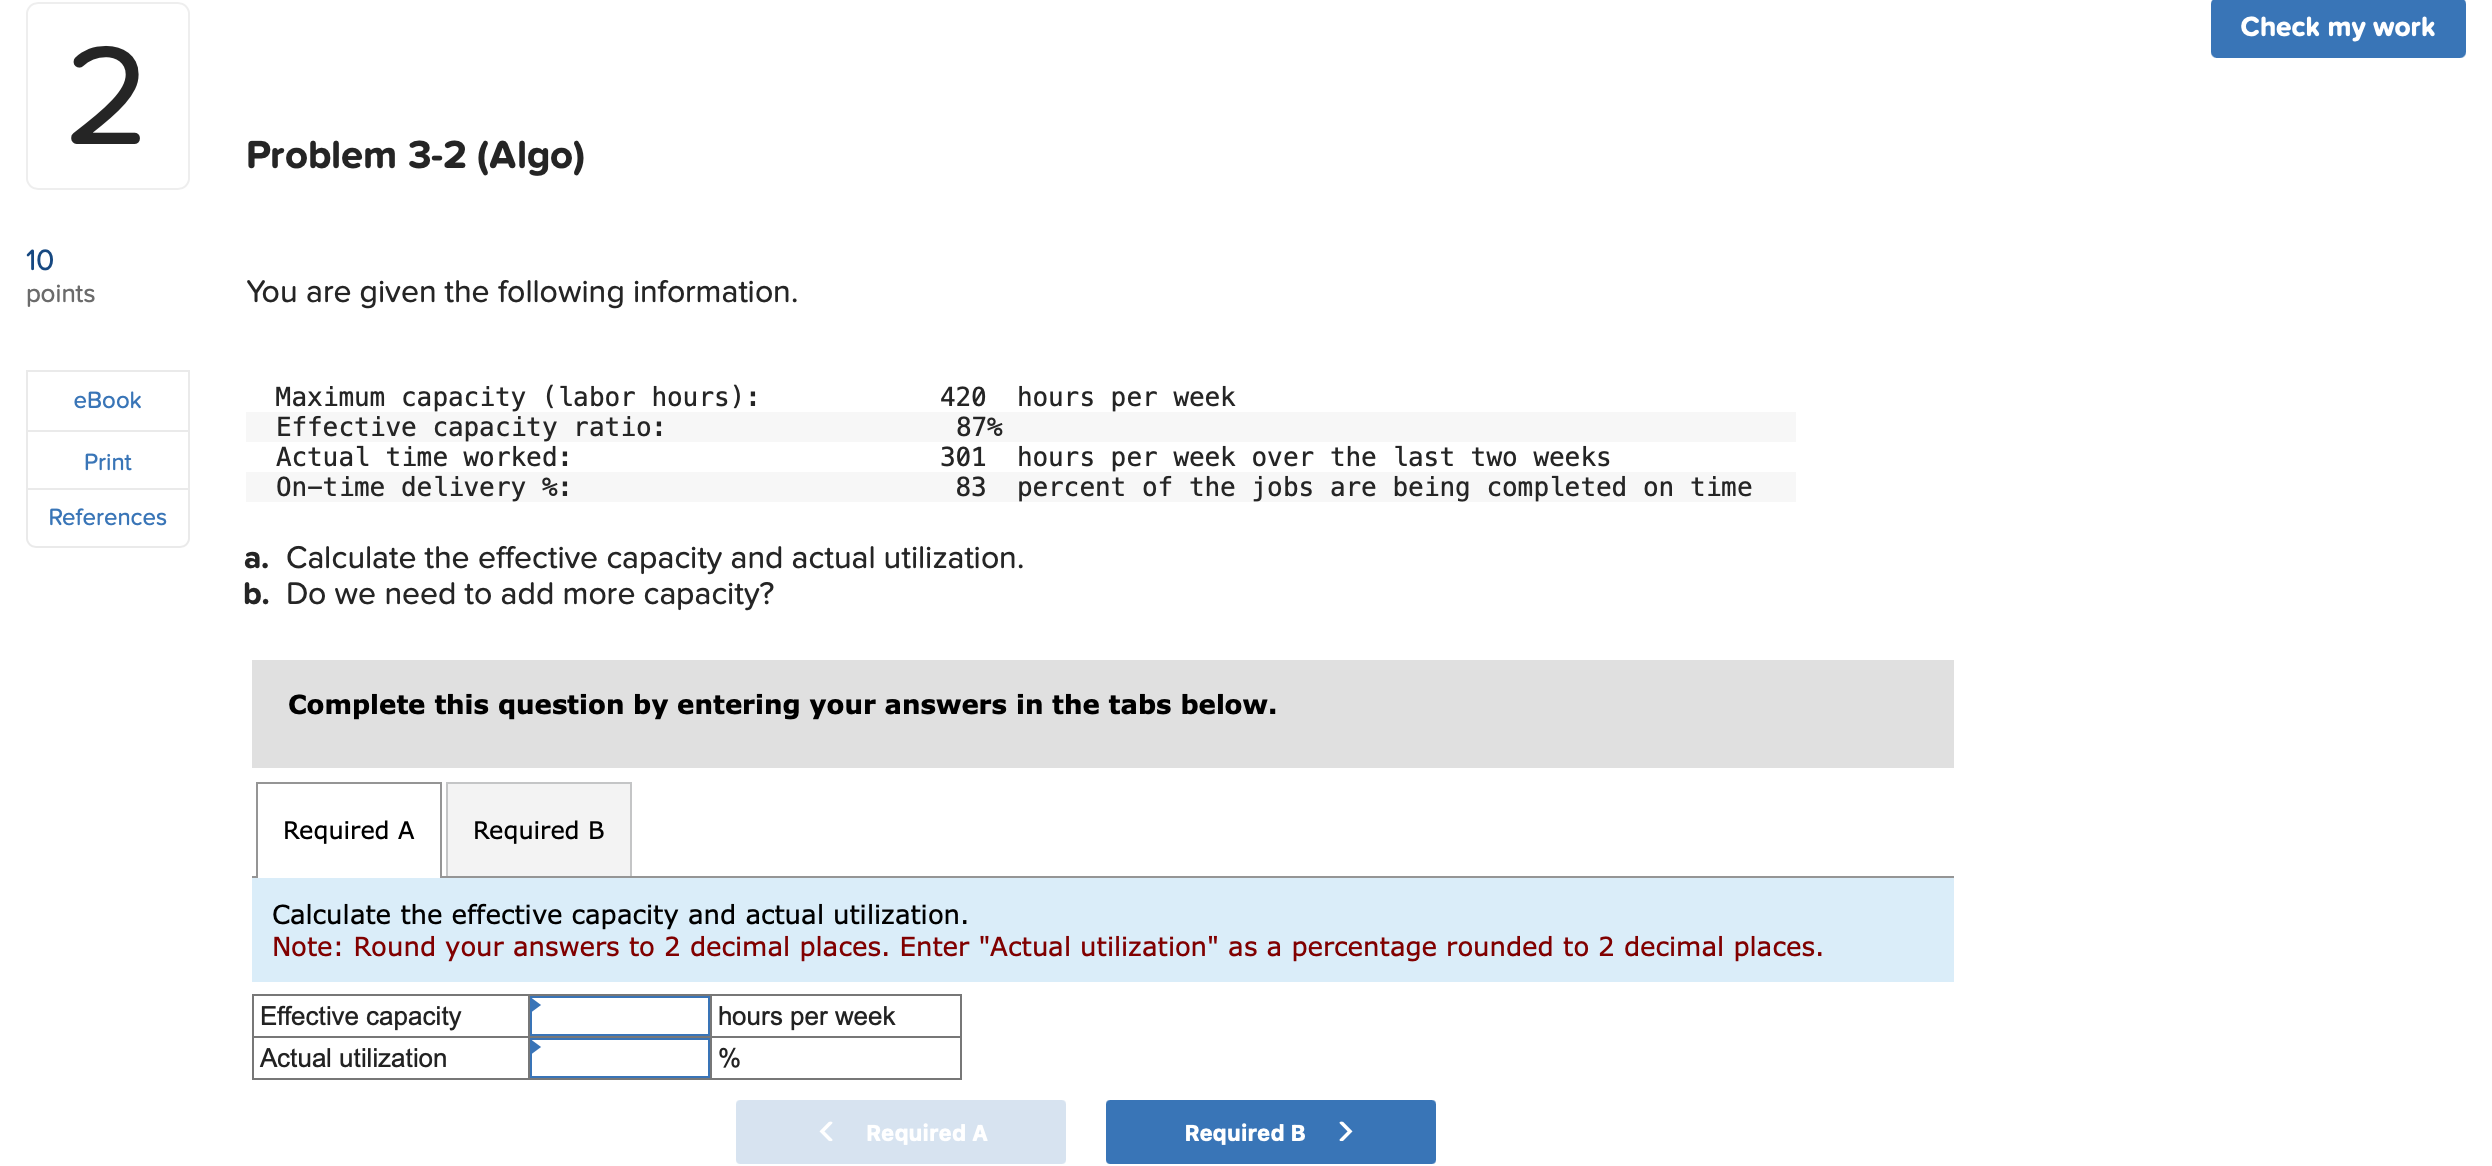This screenshot has height=1166, width=2492.
Task: Click inside the Actual utilization input field
Action: tap(620, 1057)
